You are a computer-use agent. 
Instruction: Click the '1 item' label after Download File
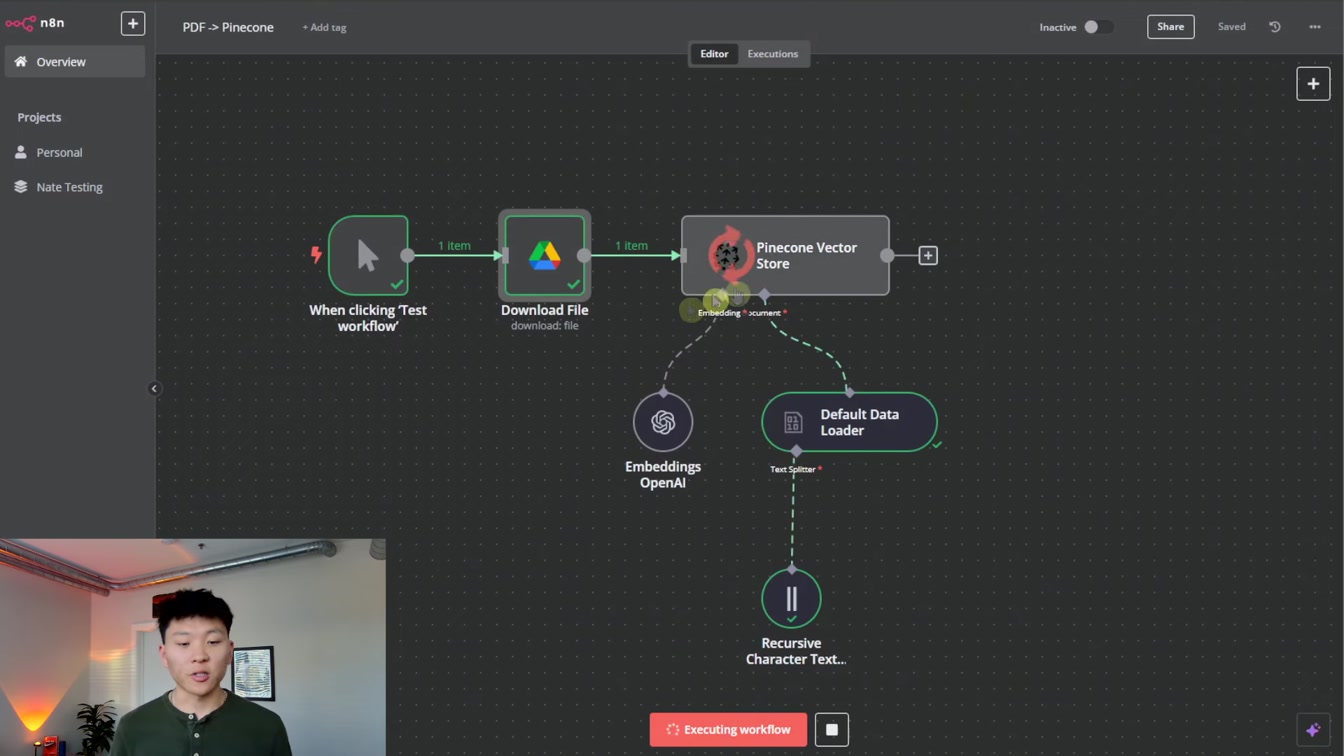point(631,246)
